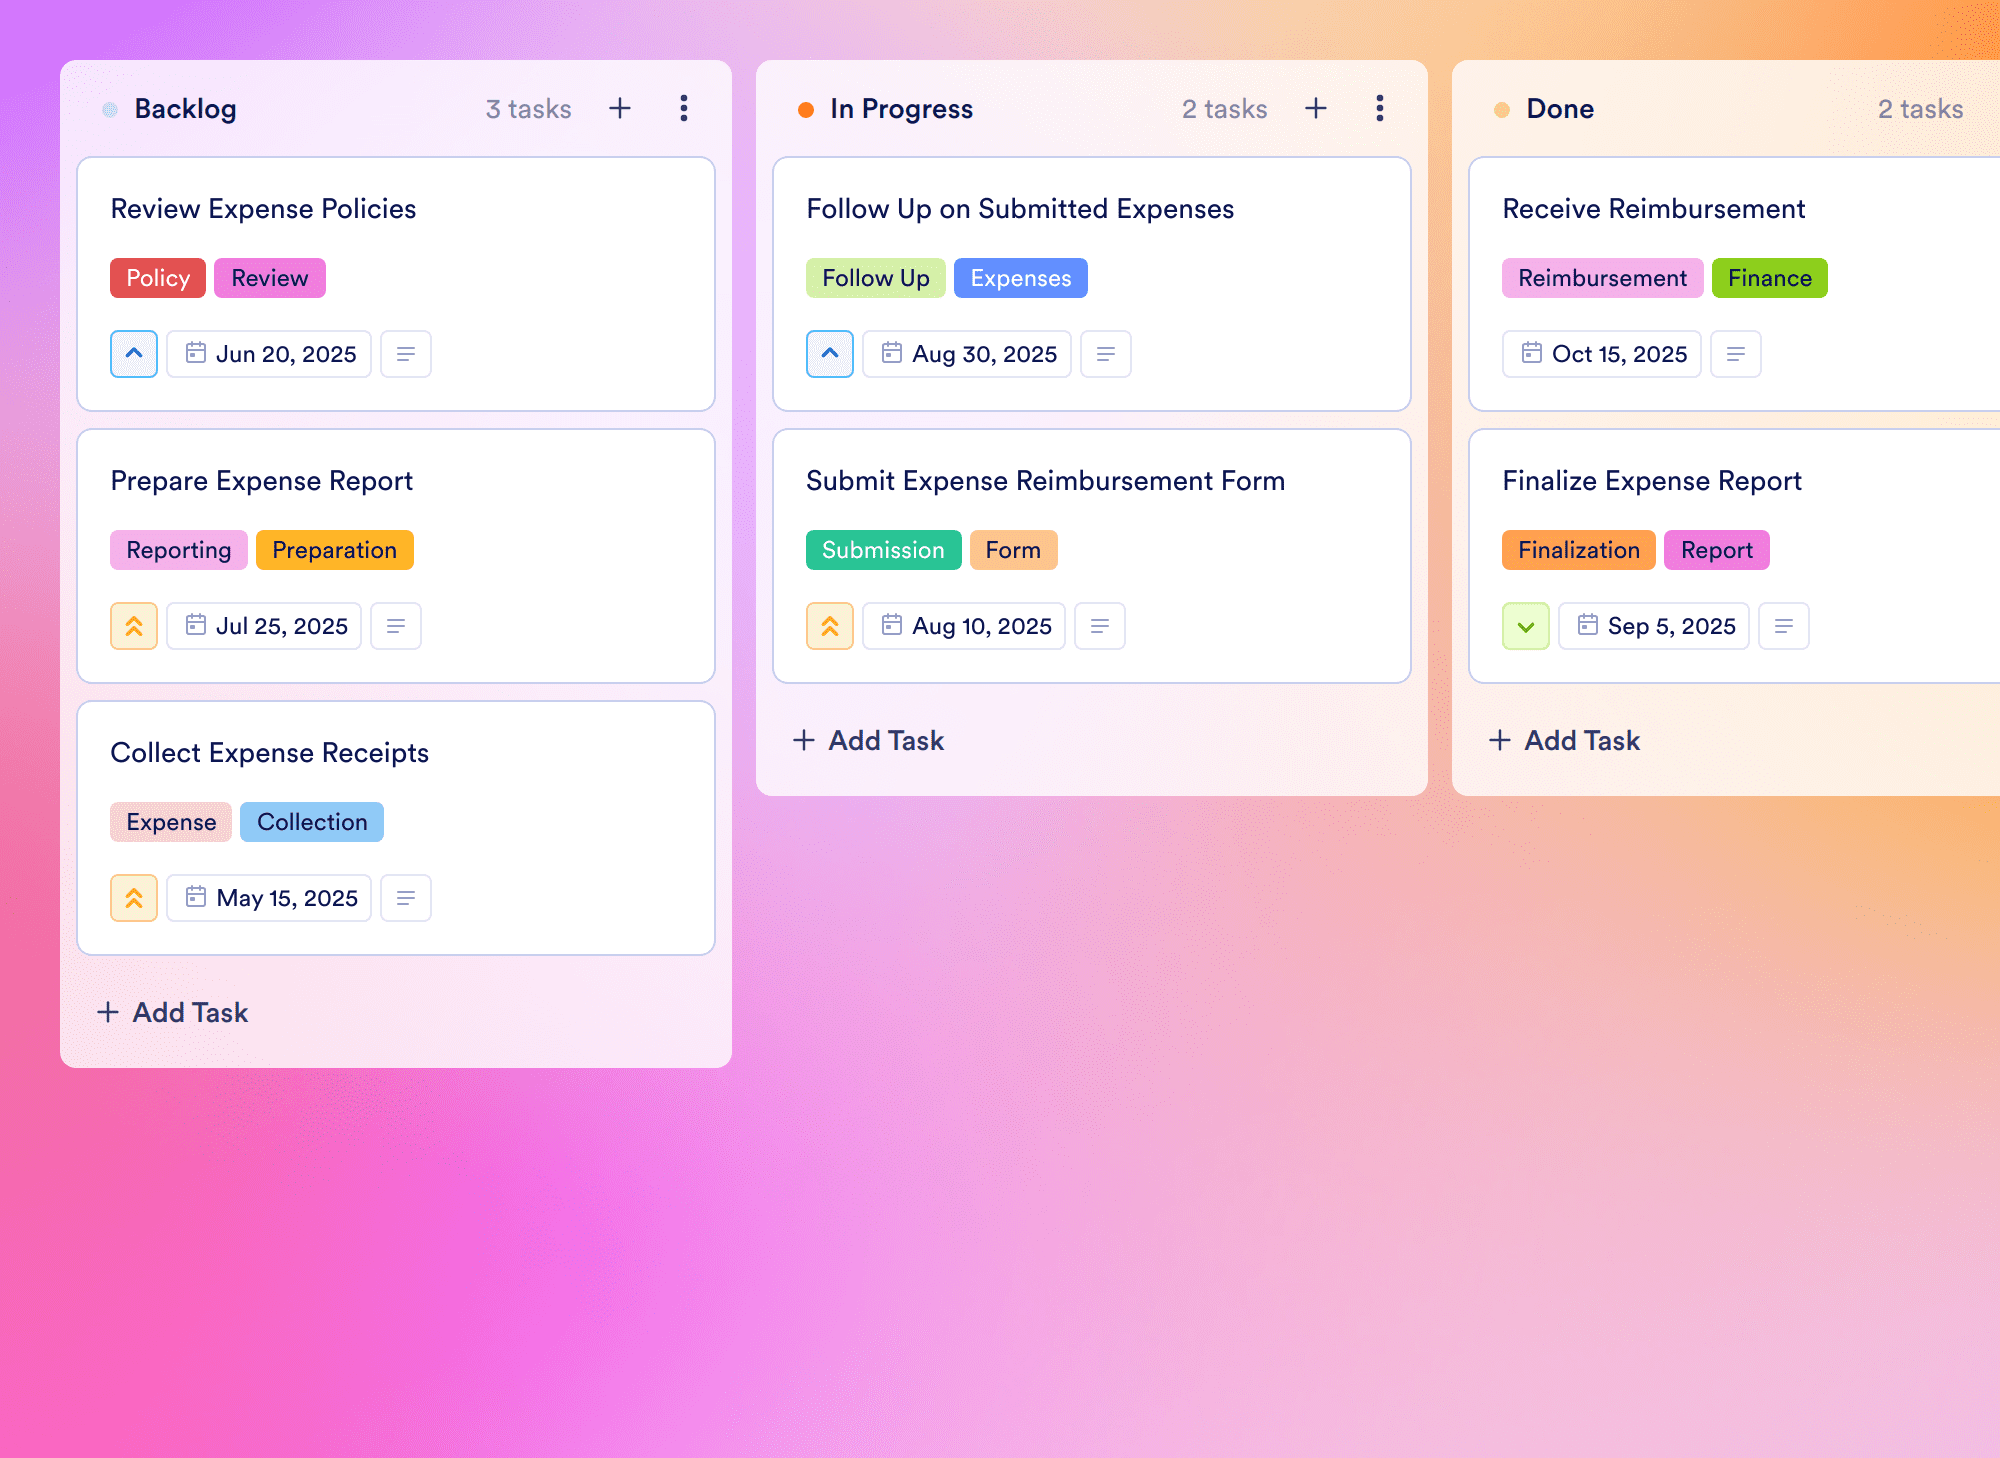Select the orange Finalization tag
This screenshot has height=1458, width=2000.
point(1579,550)
